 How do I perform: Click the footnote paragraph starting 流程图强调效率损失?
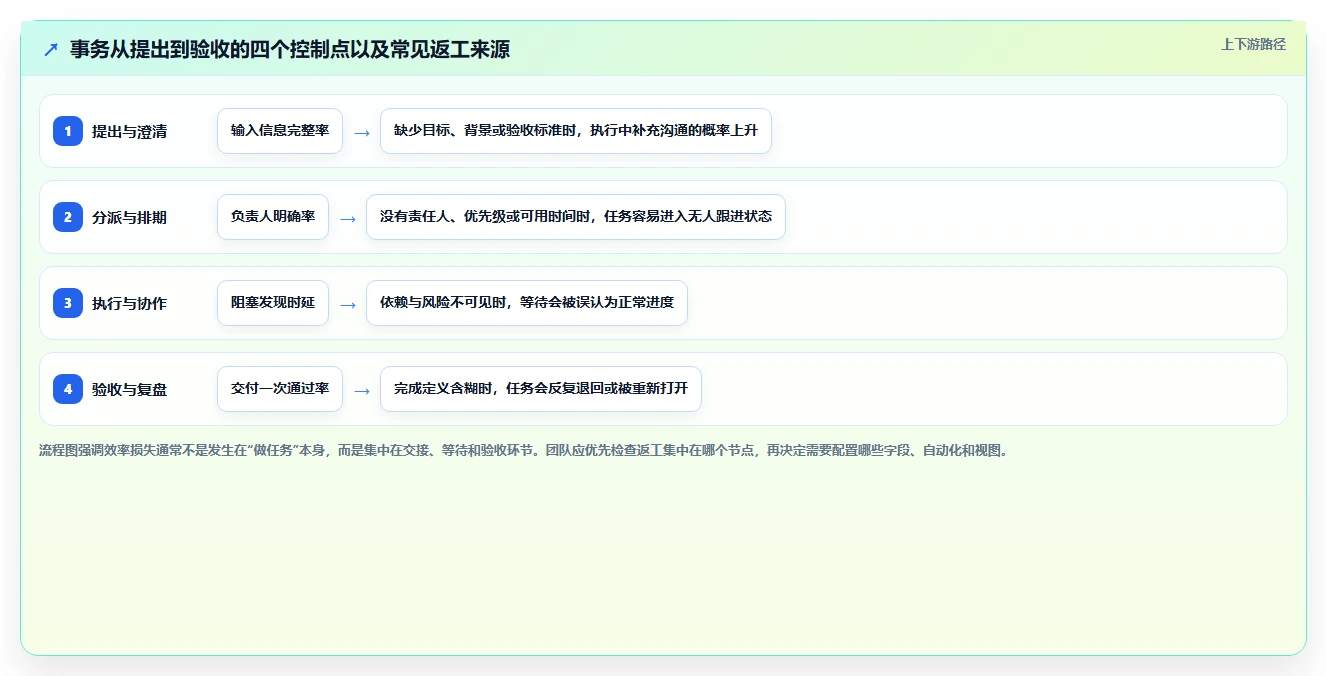525,450
